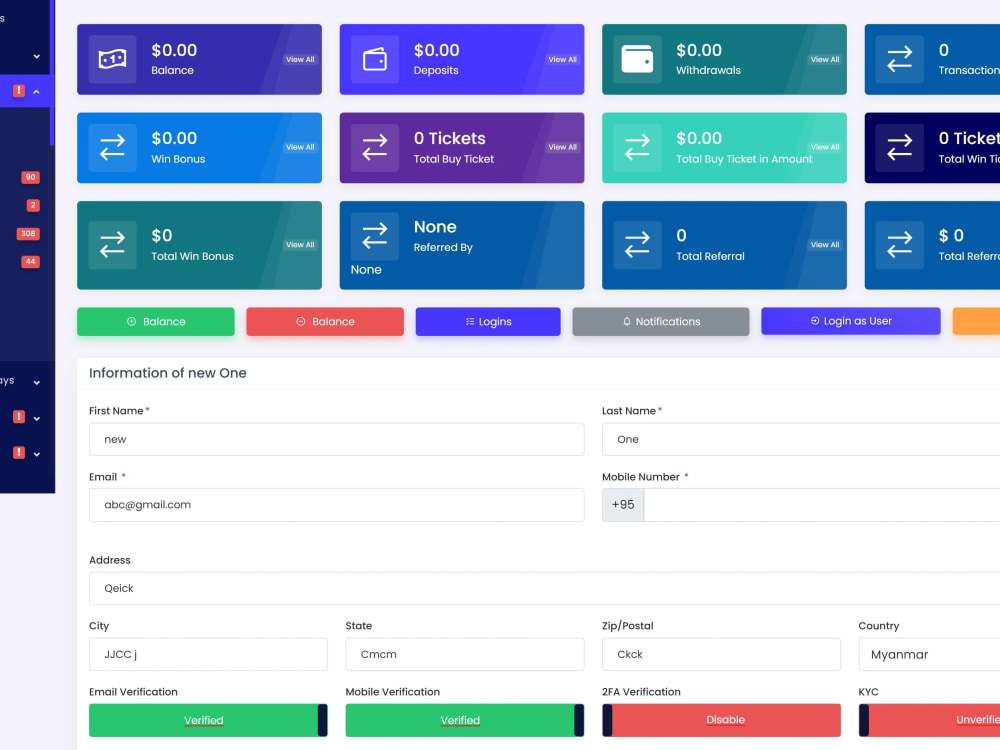Click Login as User button
1000x750 pixels.
851,321
